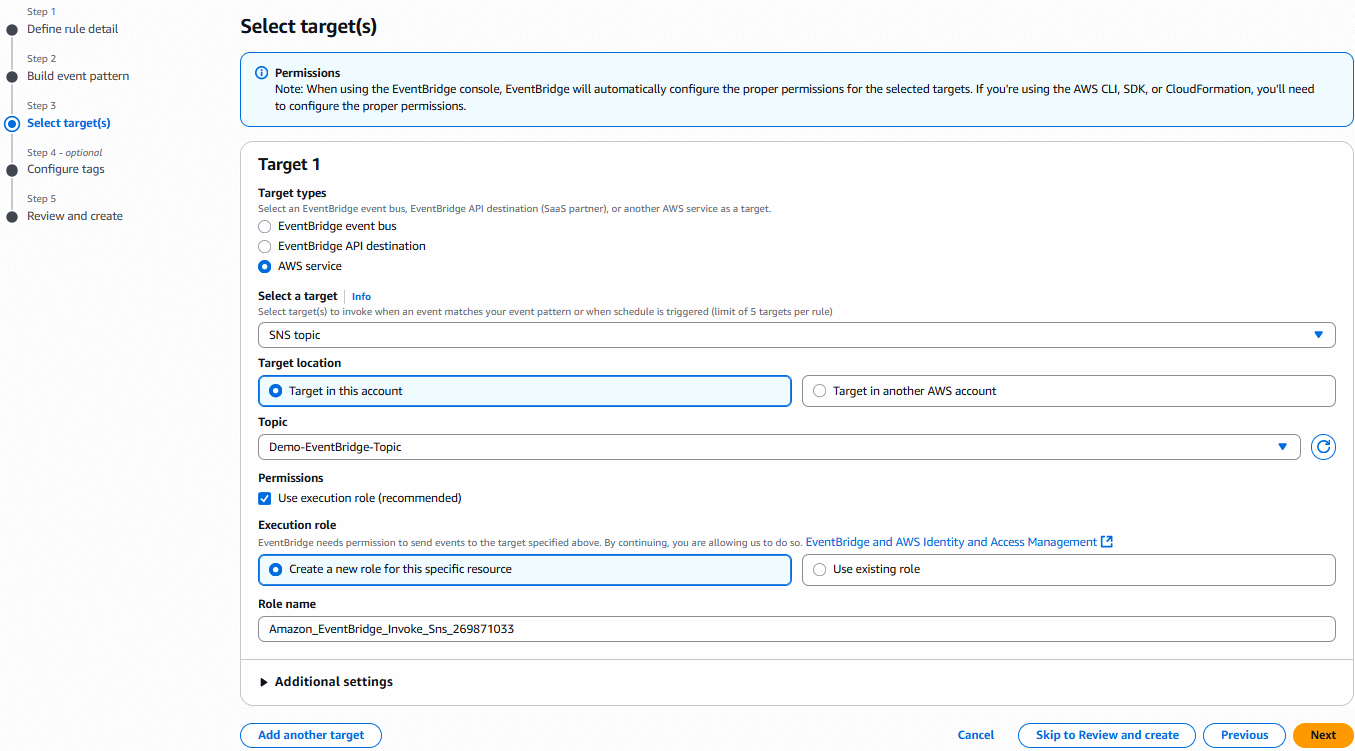Go to Build event pattern step
Viewport: 1355px width, 751px height.
[x=78, y=76]
